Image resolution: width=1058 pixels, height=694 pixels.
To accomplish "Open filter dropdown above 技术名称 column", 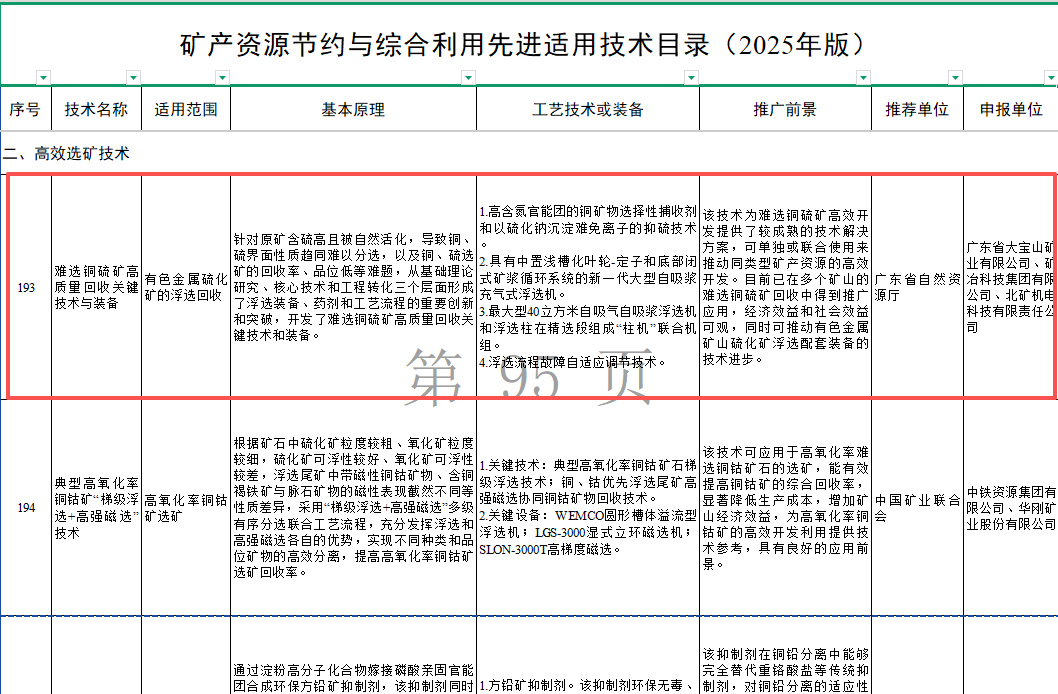I will (x=133, y=77).
